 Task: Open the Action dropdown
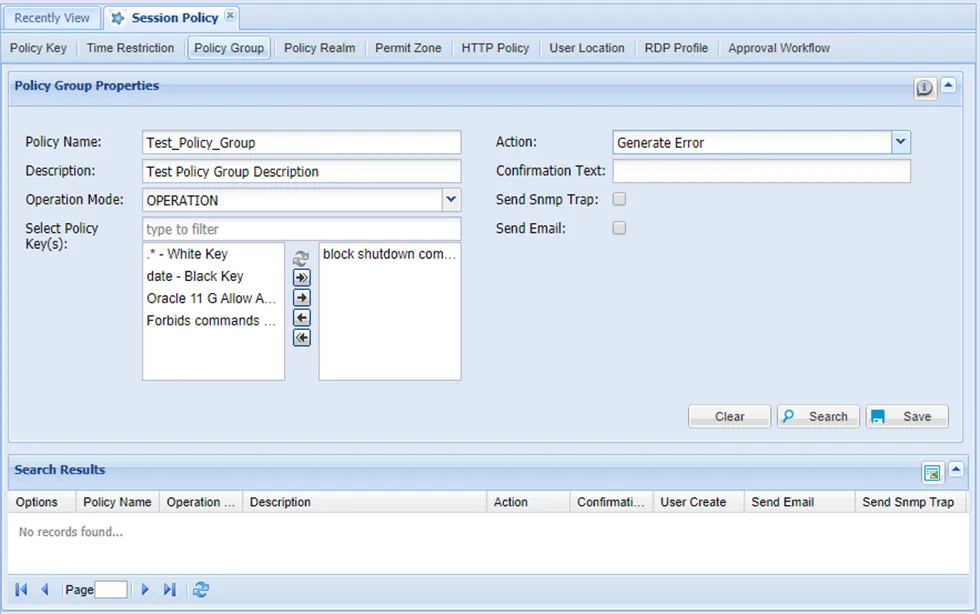[901, 143]
